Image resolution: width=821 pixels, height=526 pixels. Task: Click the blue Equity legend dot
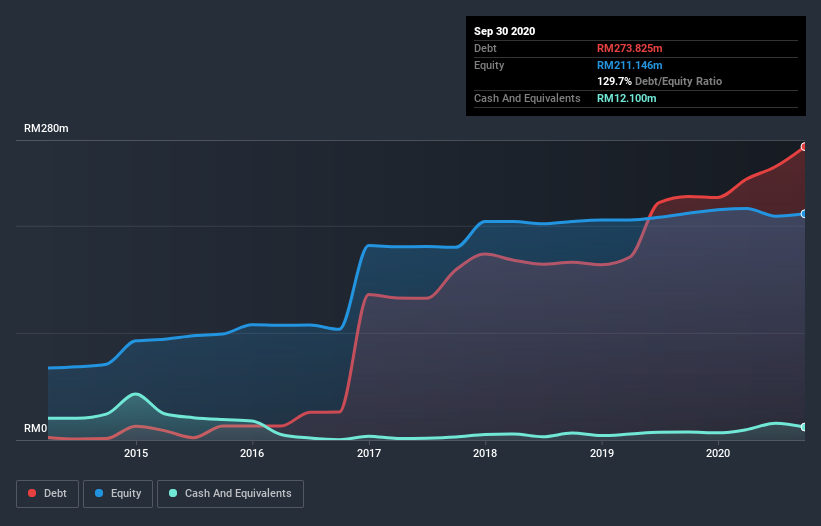99,493
